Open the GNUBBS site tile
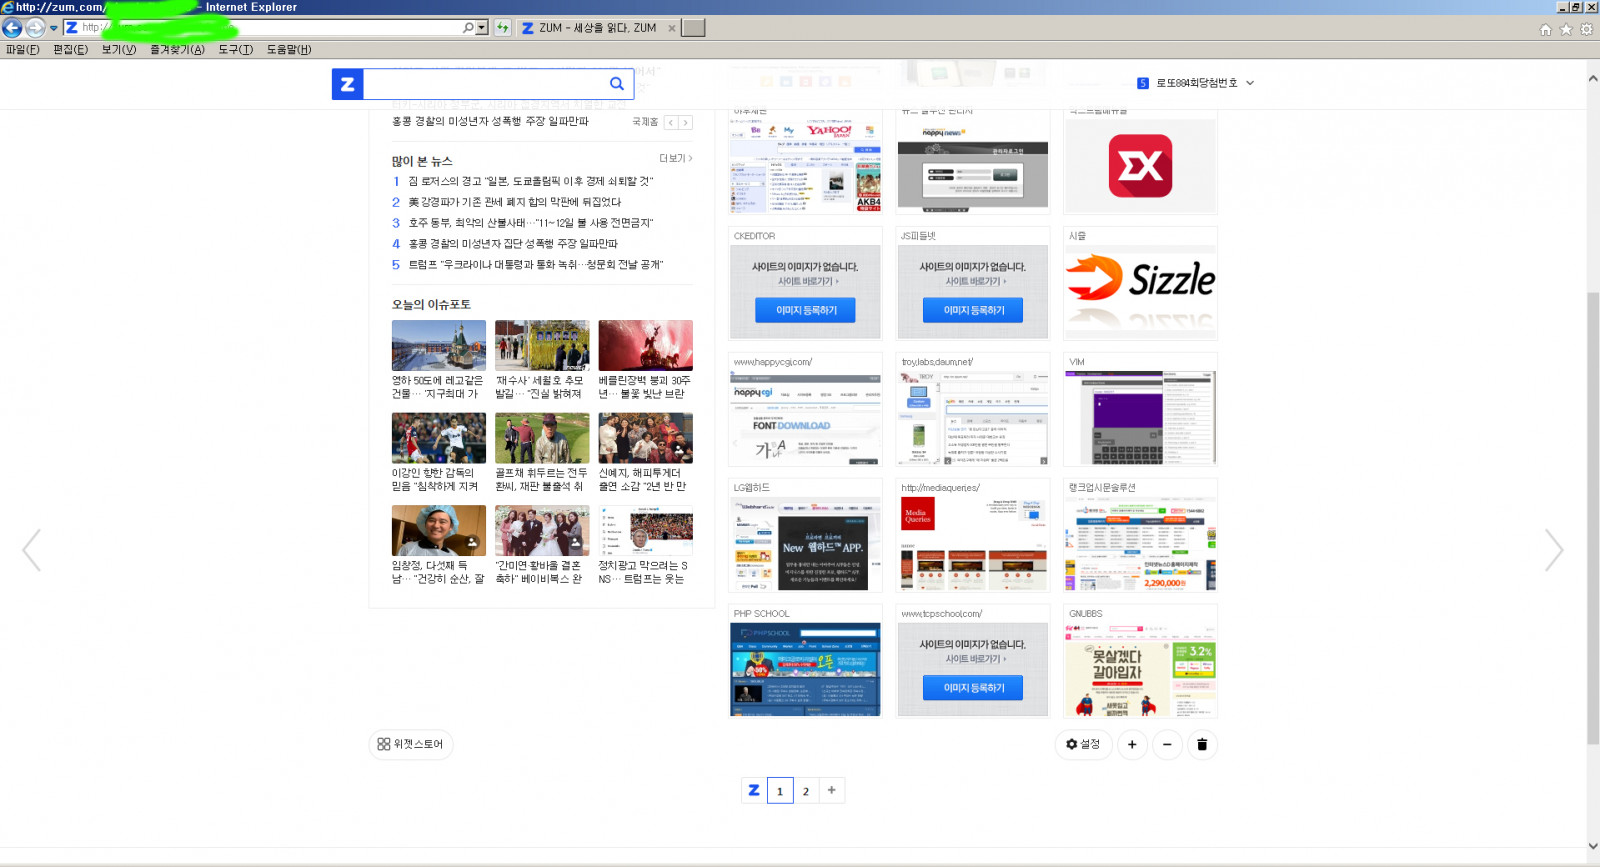Screen dimensions: 1600x867 pyautogui.click(x=1140, y=668)
